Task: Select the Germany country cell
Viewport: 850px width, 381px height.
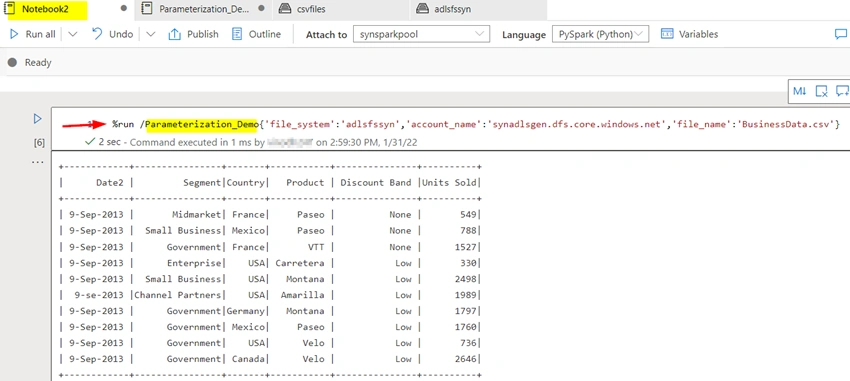Action: coord(246,311)
